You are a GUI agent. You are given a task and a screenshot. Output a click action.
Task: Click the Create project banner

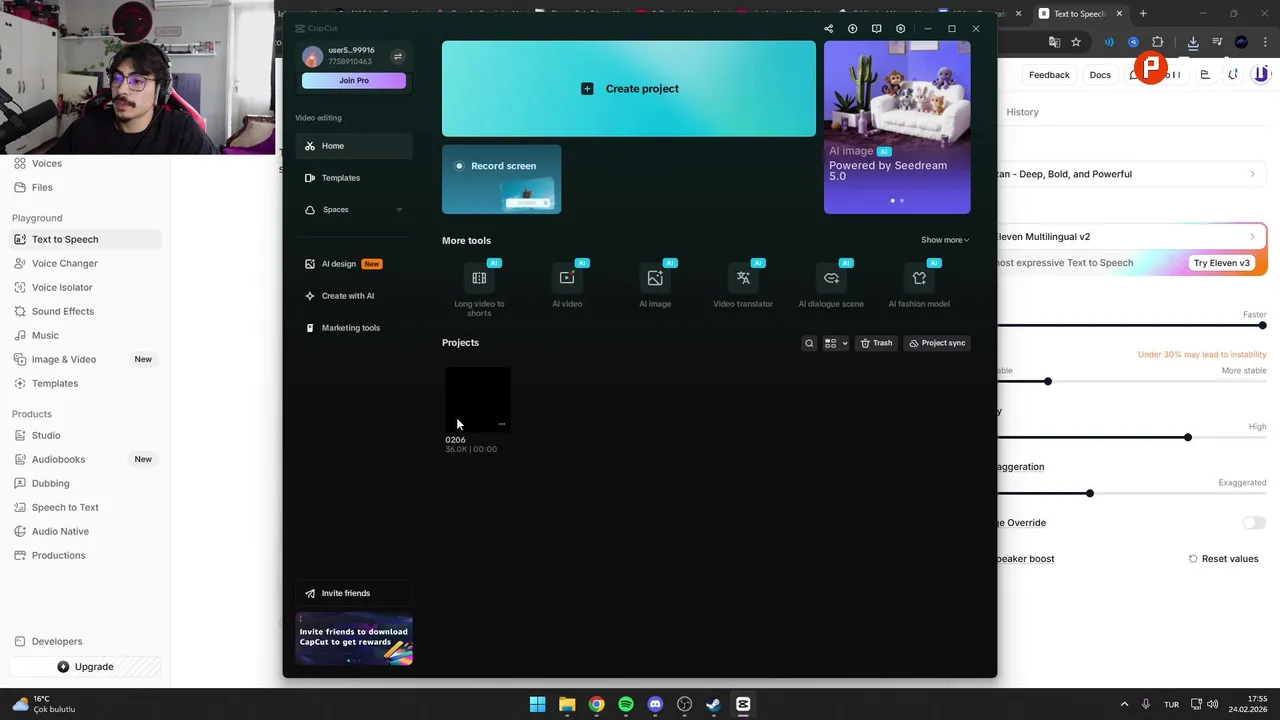pyautogui.click(x=629, y=88)
